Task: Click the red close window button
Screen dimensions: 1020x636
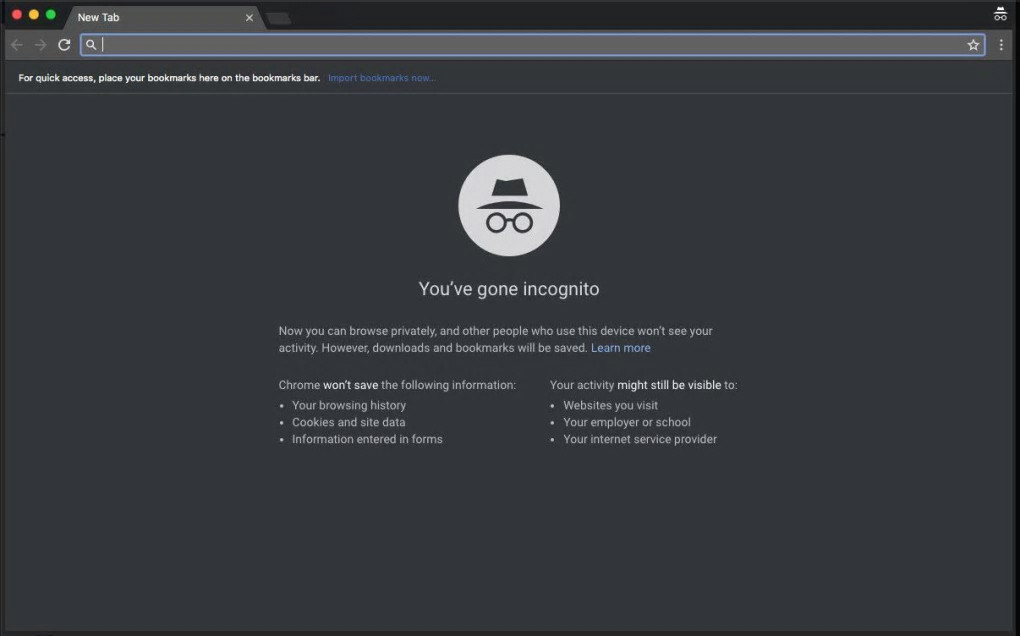Action: [x=17, y=14]
